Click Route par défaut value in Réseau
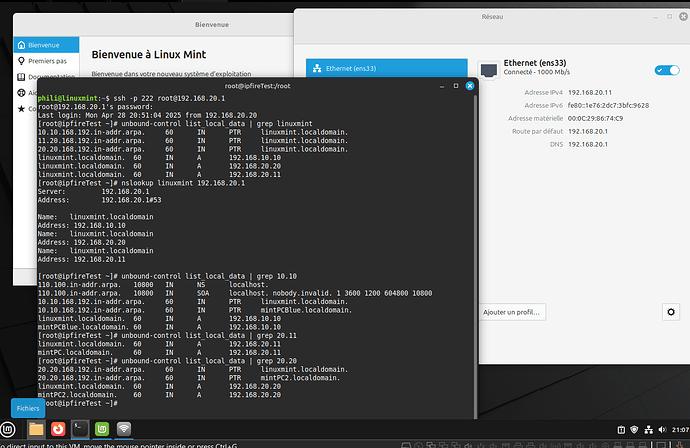Viewport: 690px width, 448px height. click(587, 131)
